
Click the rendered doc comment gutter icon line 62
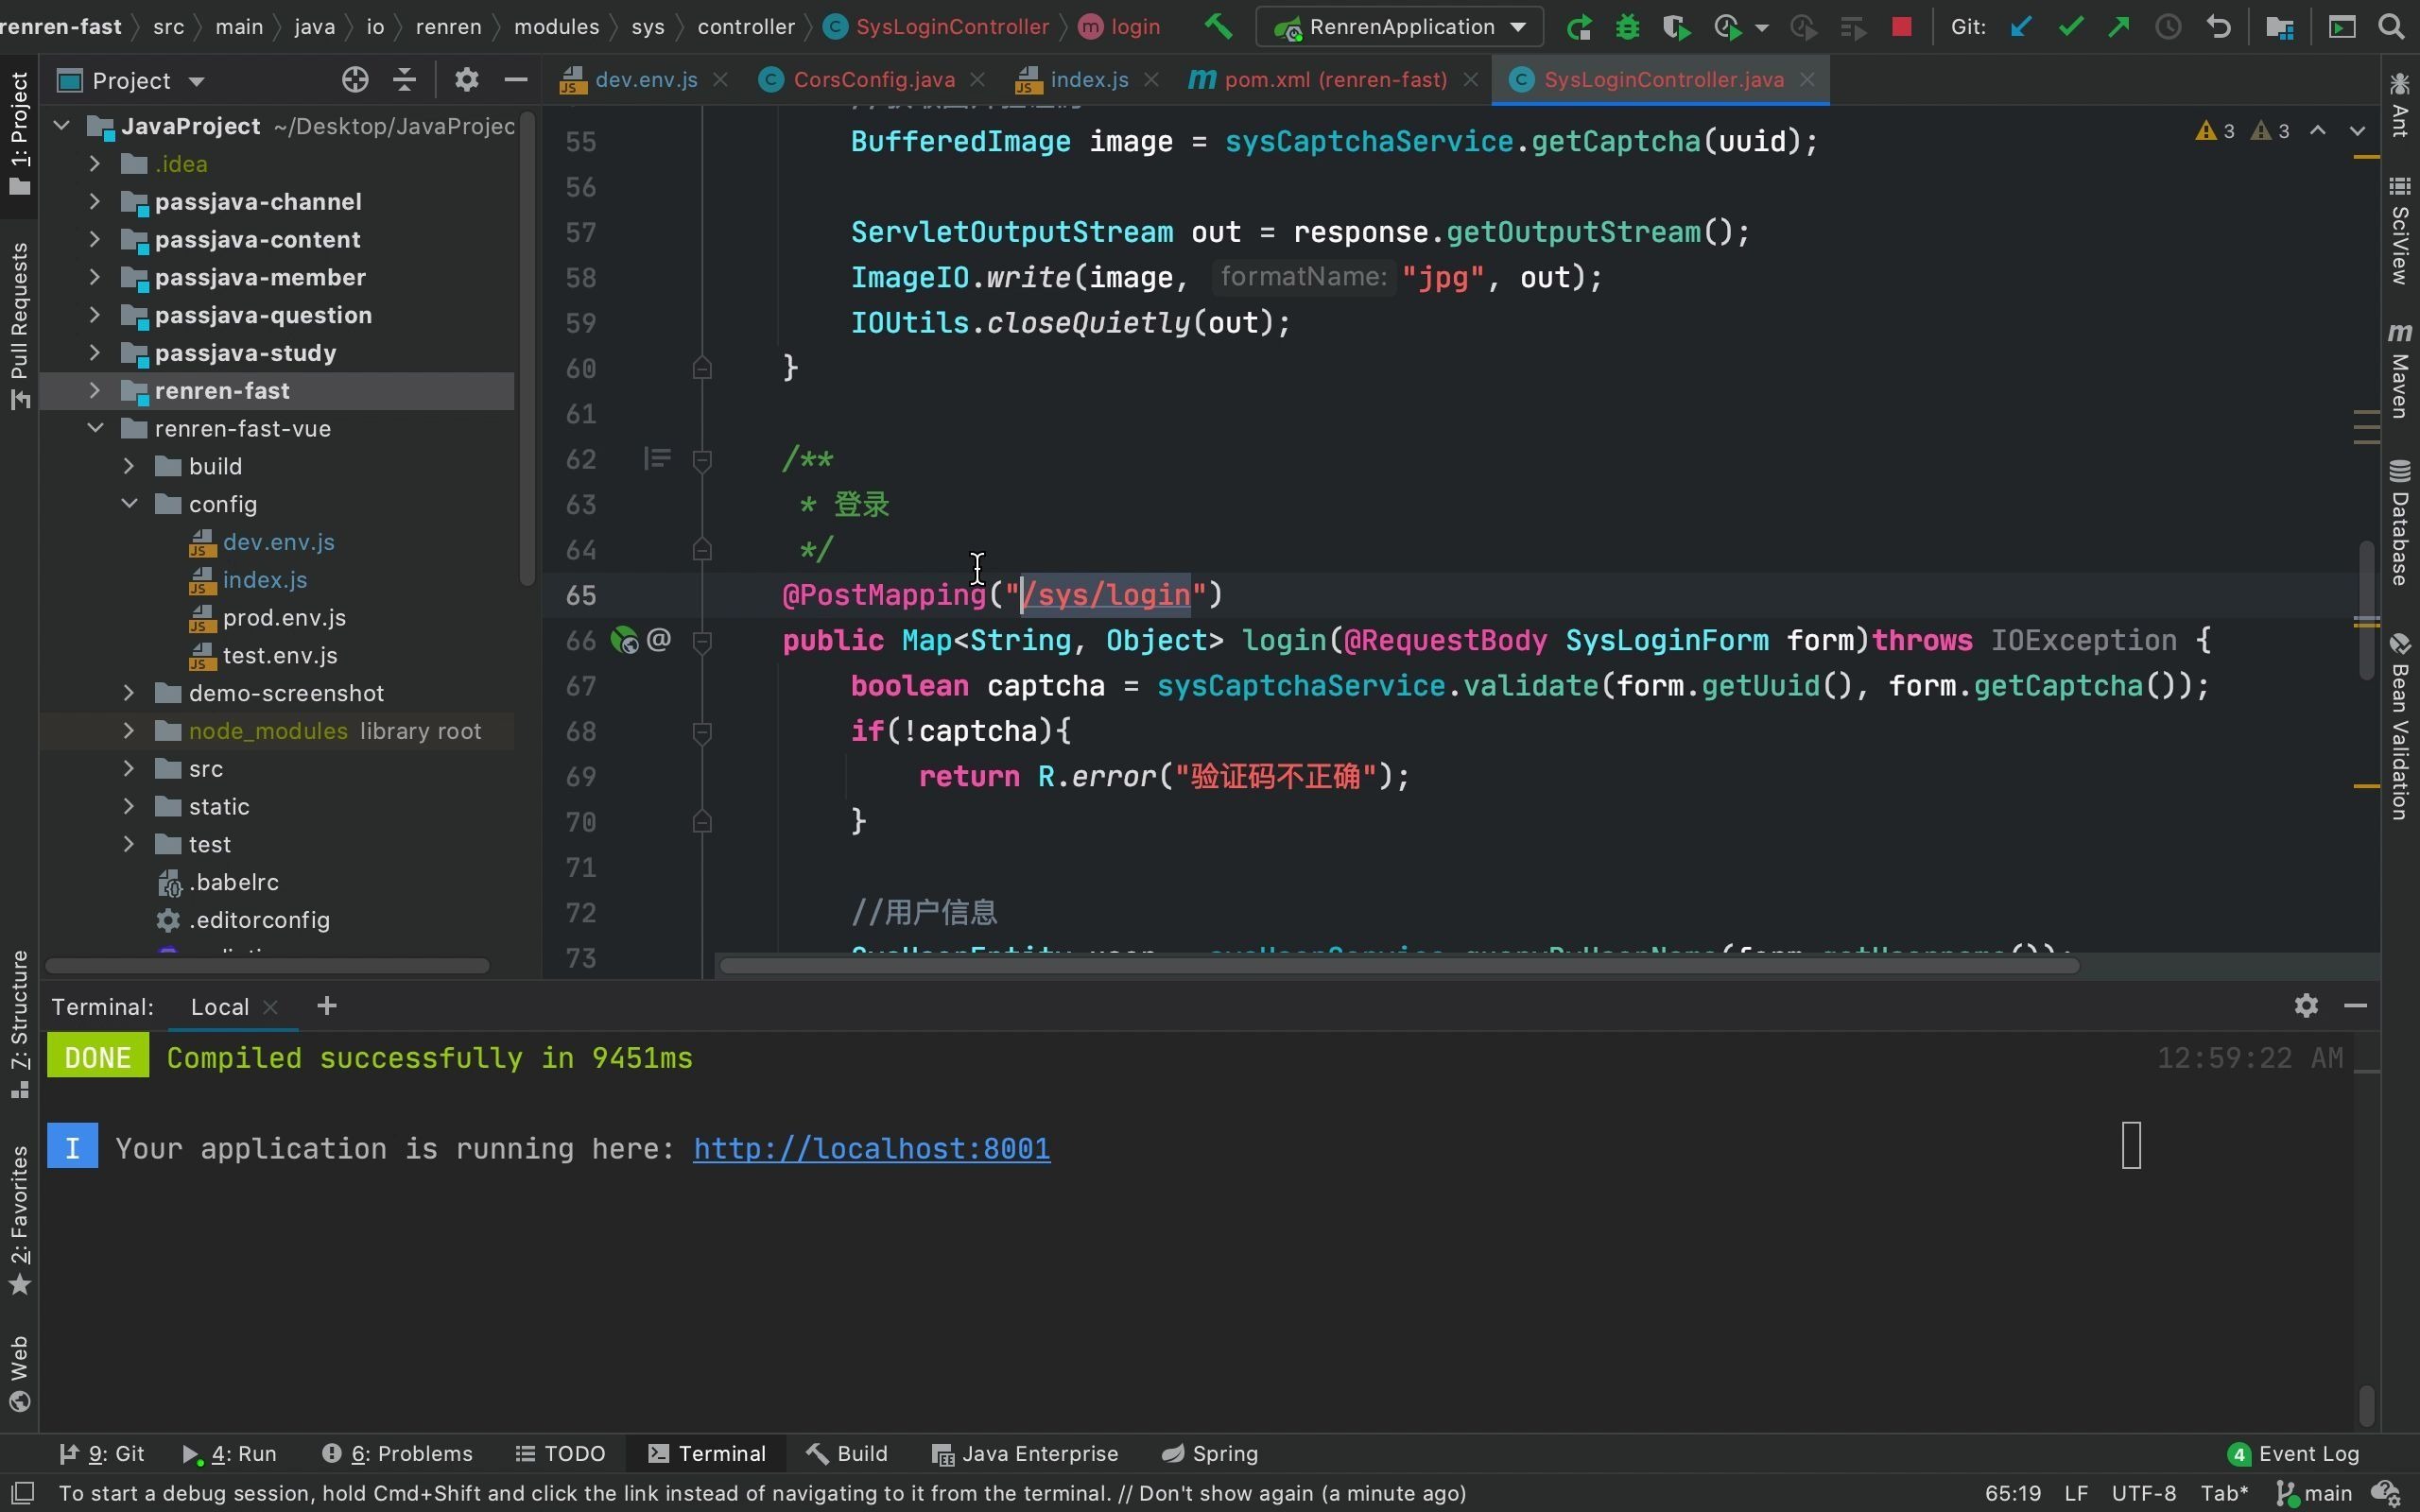click(x=657, y=459)
